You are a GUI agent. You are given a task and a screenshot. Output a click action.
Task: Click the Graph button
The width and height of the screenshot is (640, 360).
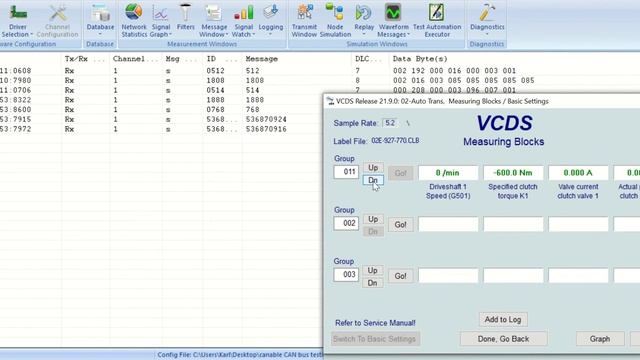coord(600,339)
